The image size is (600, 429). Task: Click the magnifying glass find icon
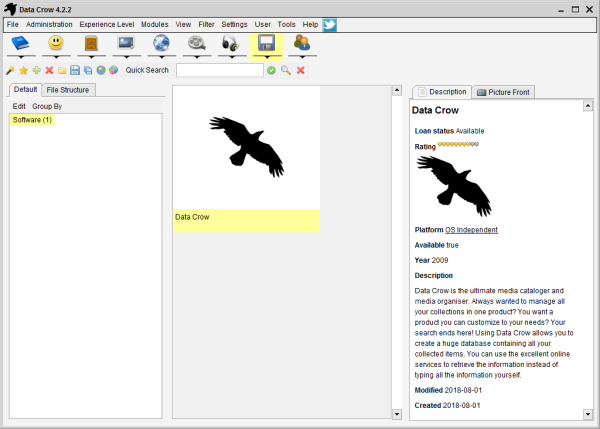tap(286, 70)
